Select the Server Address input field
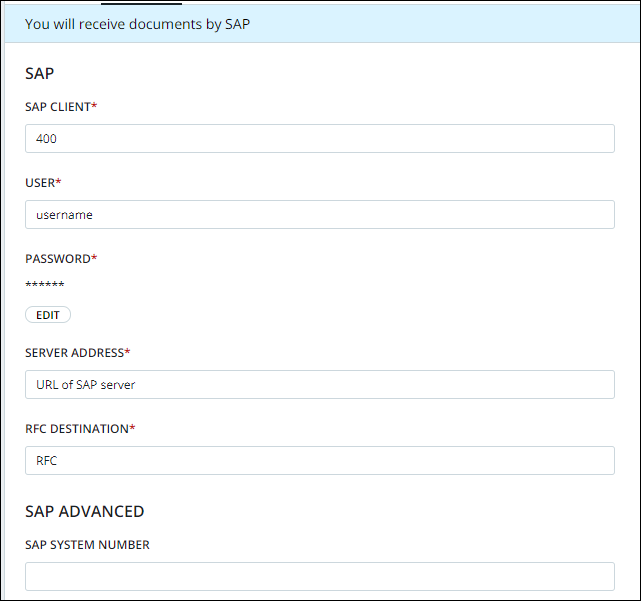 [320, 385]
